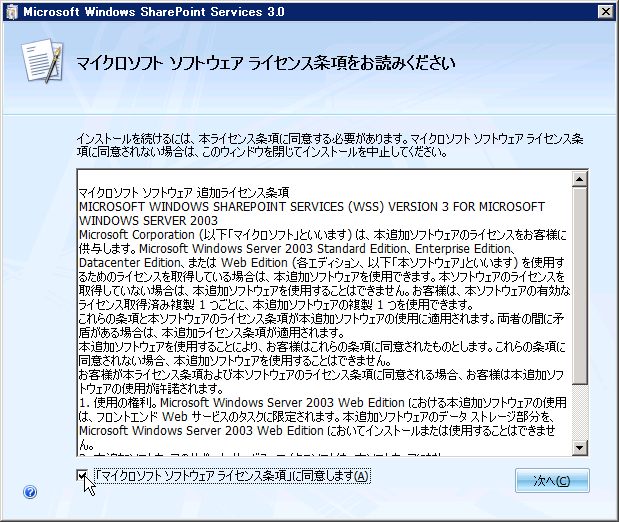619x522 pixels.
Task: Click the heading ライセンス条項をお読みください
Action: [x=267, y=63]
